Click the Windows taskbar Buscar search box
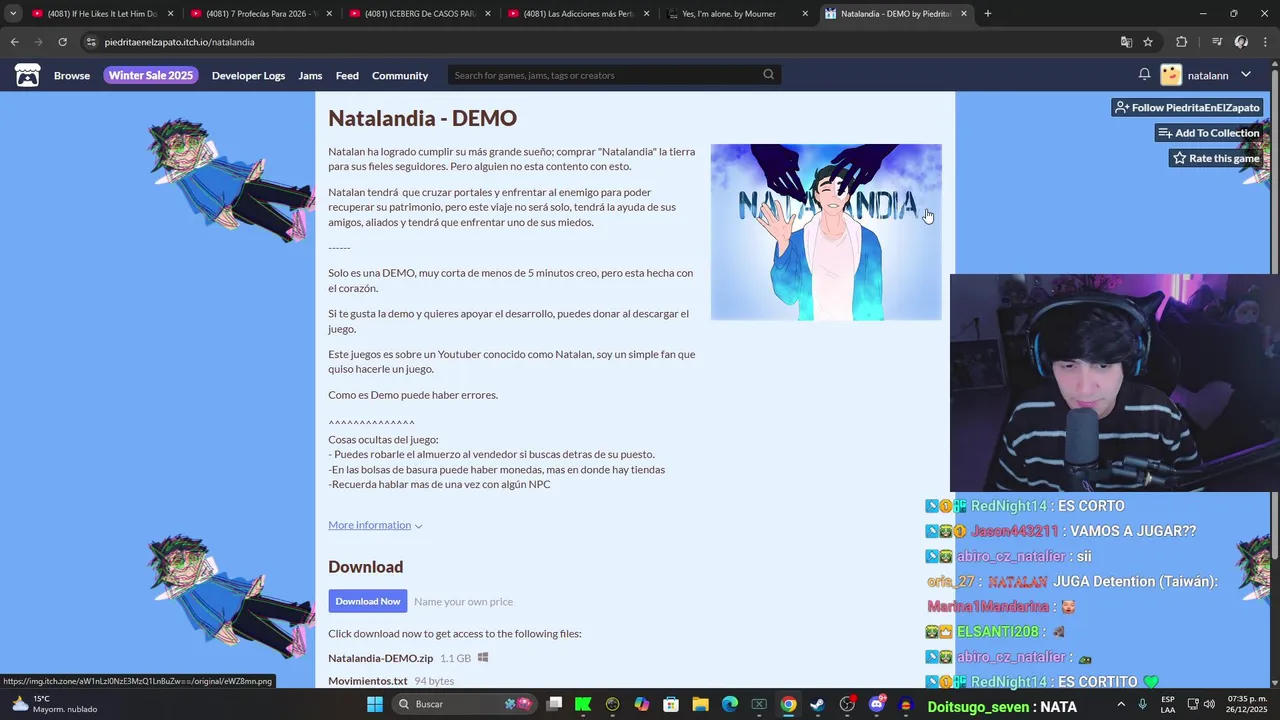The height and width of the screenshot is (720, 1280). [x=462, y=704]
